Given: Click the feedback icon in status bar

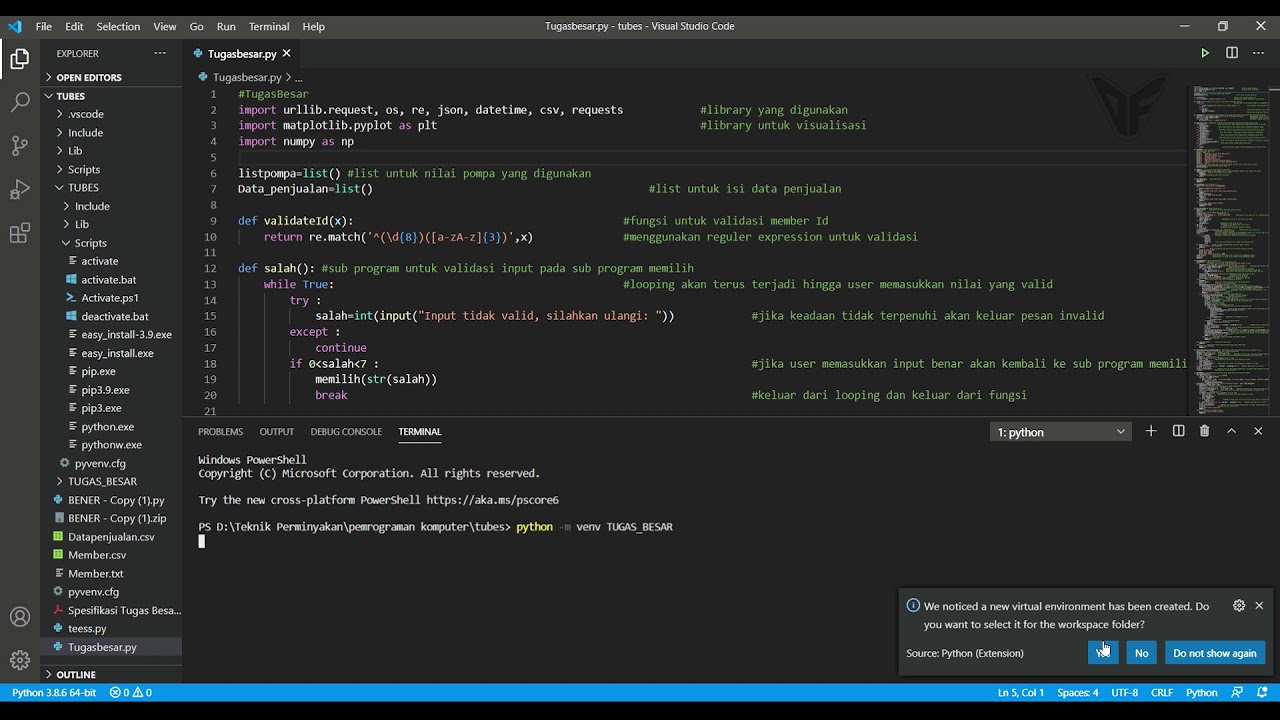Looking at the screenshot, I should [x=1237, y=692].
